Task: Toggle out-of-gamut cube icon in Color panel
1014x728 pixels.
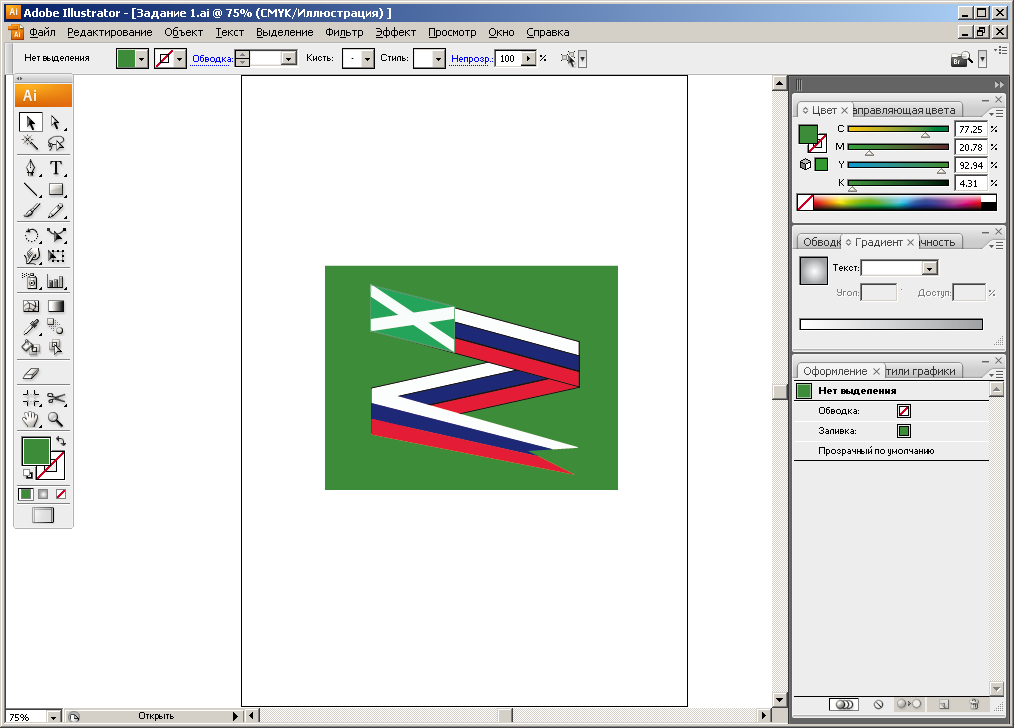Action: pos(805,164)
